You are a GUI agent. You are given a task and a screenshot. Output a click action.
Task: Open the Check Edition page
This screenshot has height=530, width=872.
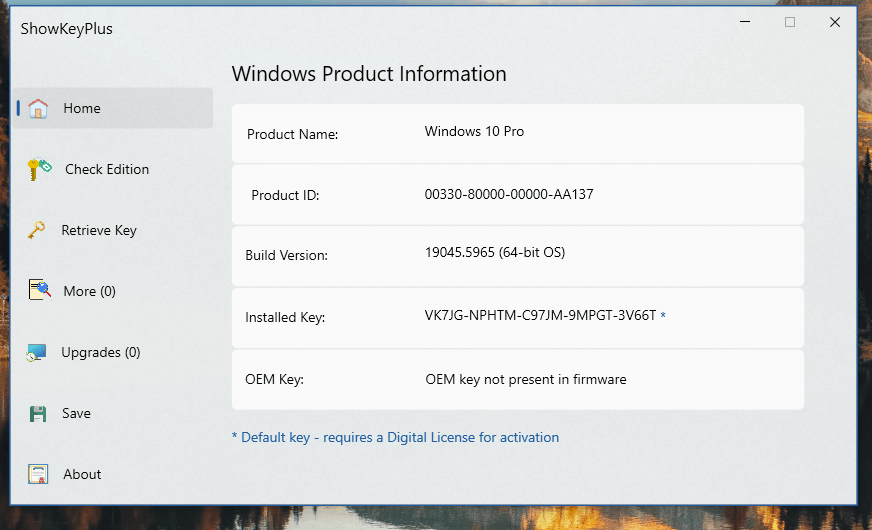click(x=107, y=169)
